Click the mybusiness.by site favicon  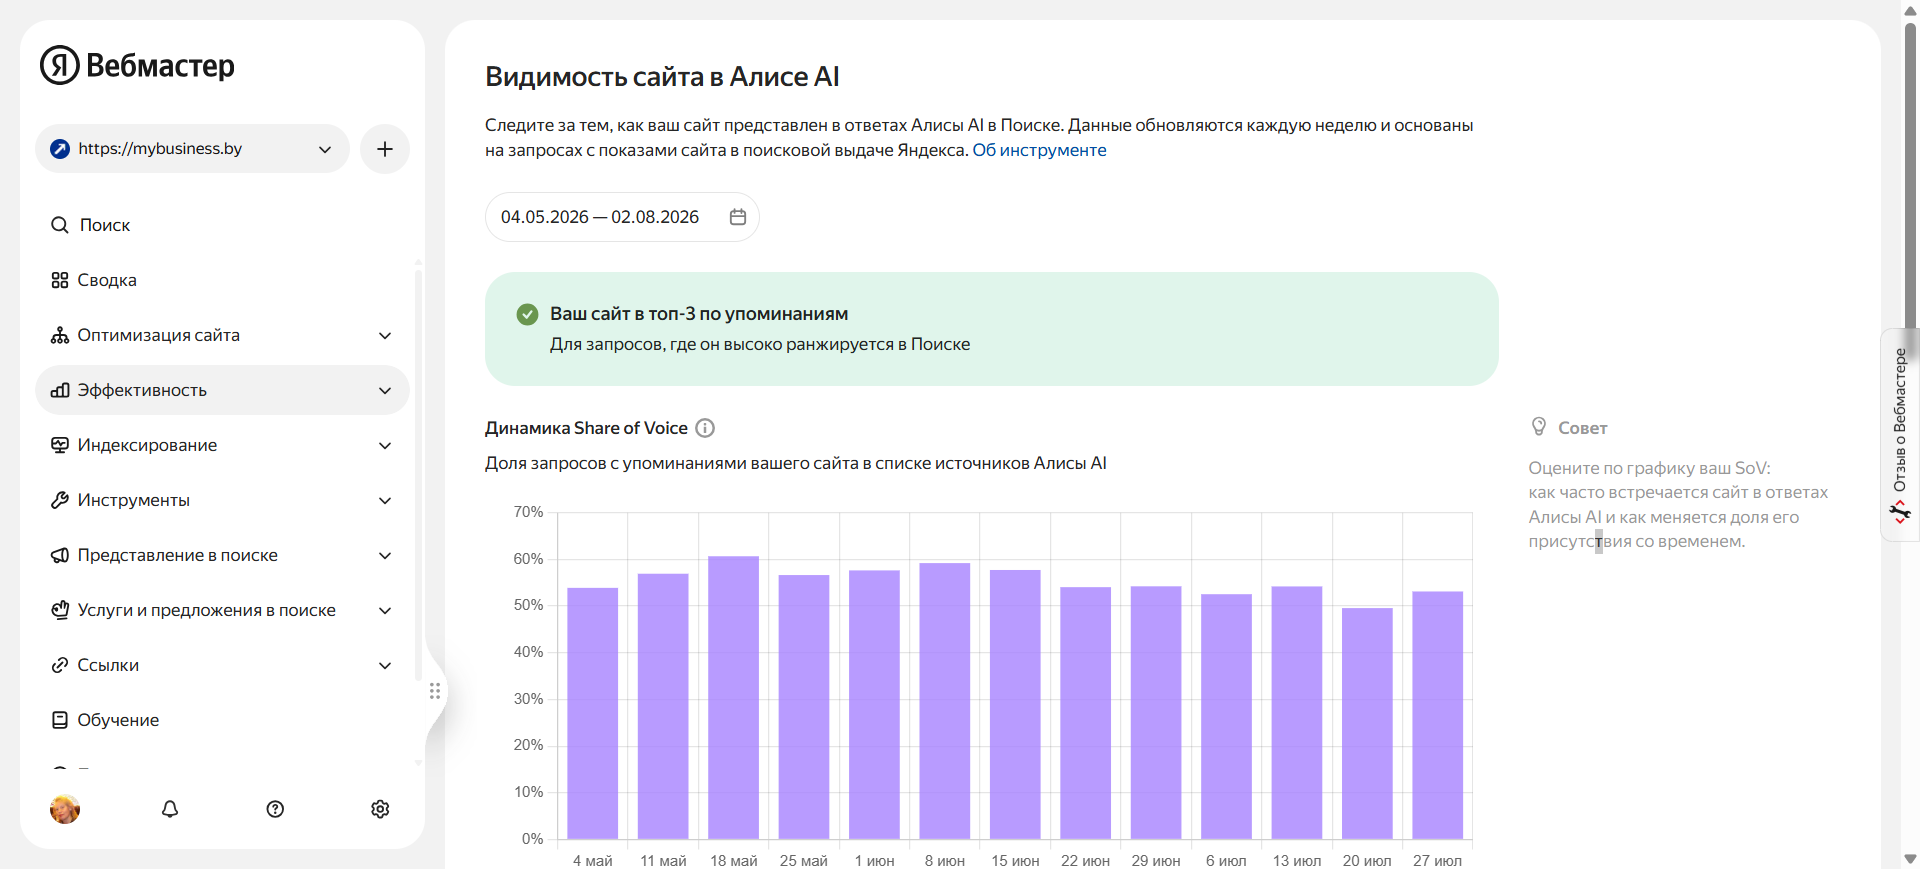coord(60,149)
